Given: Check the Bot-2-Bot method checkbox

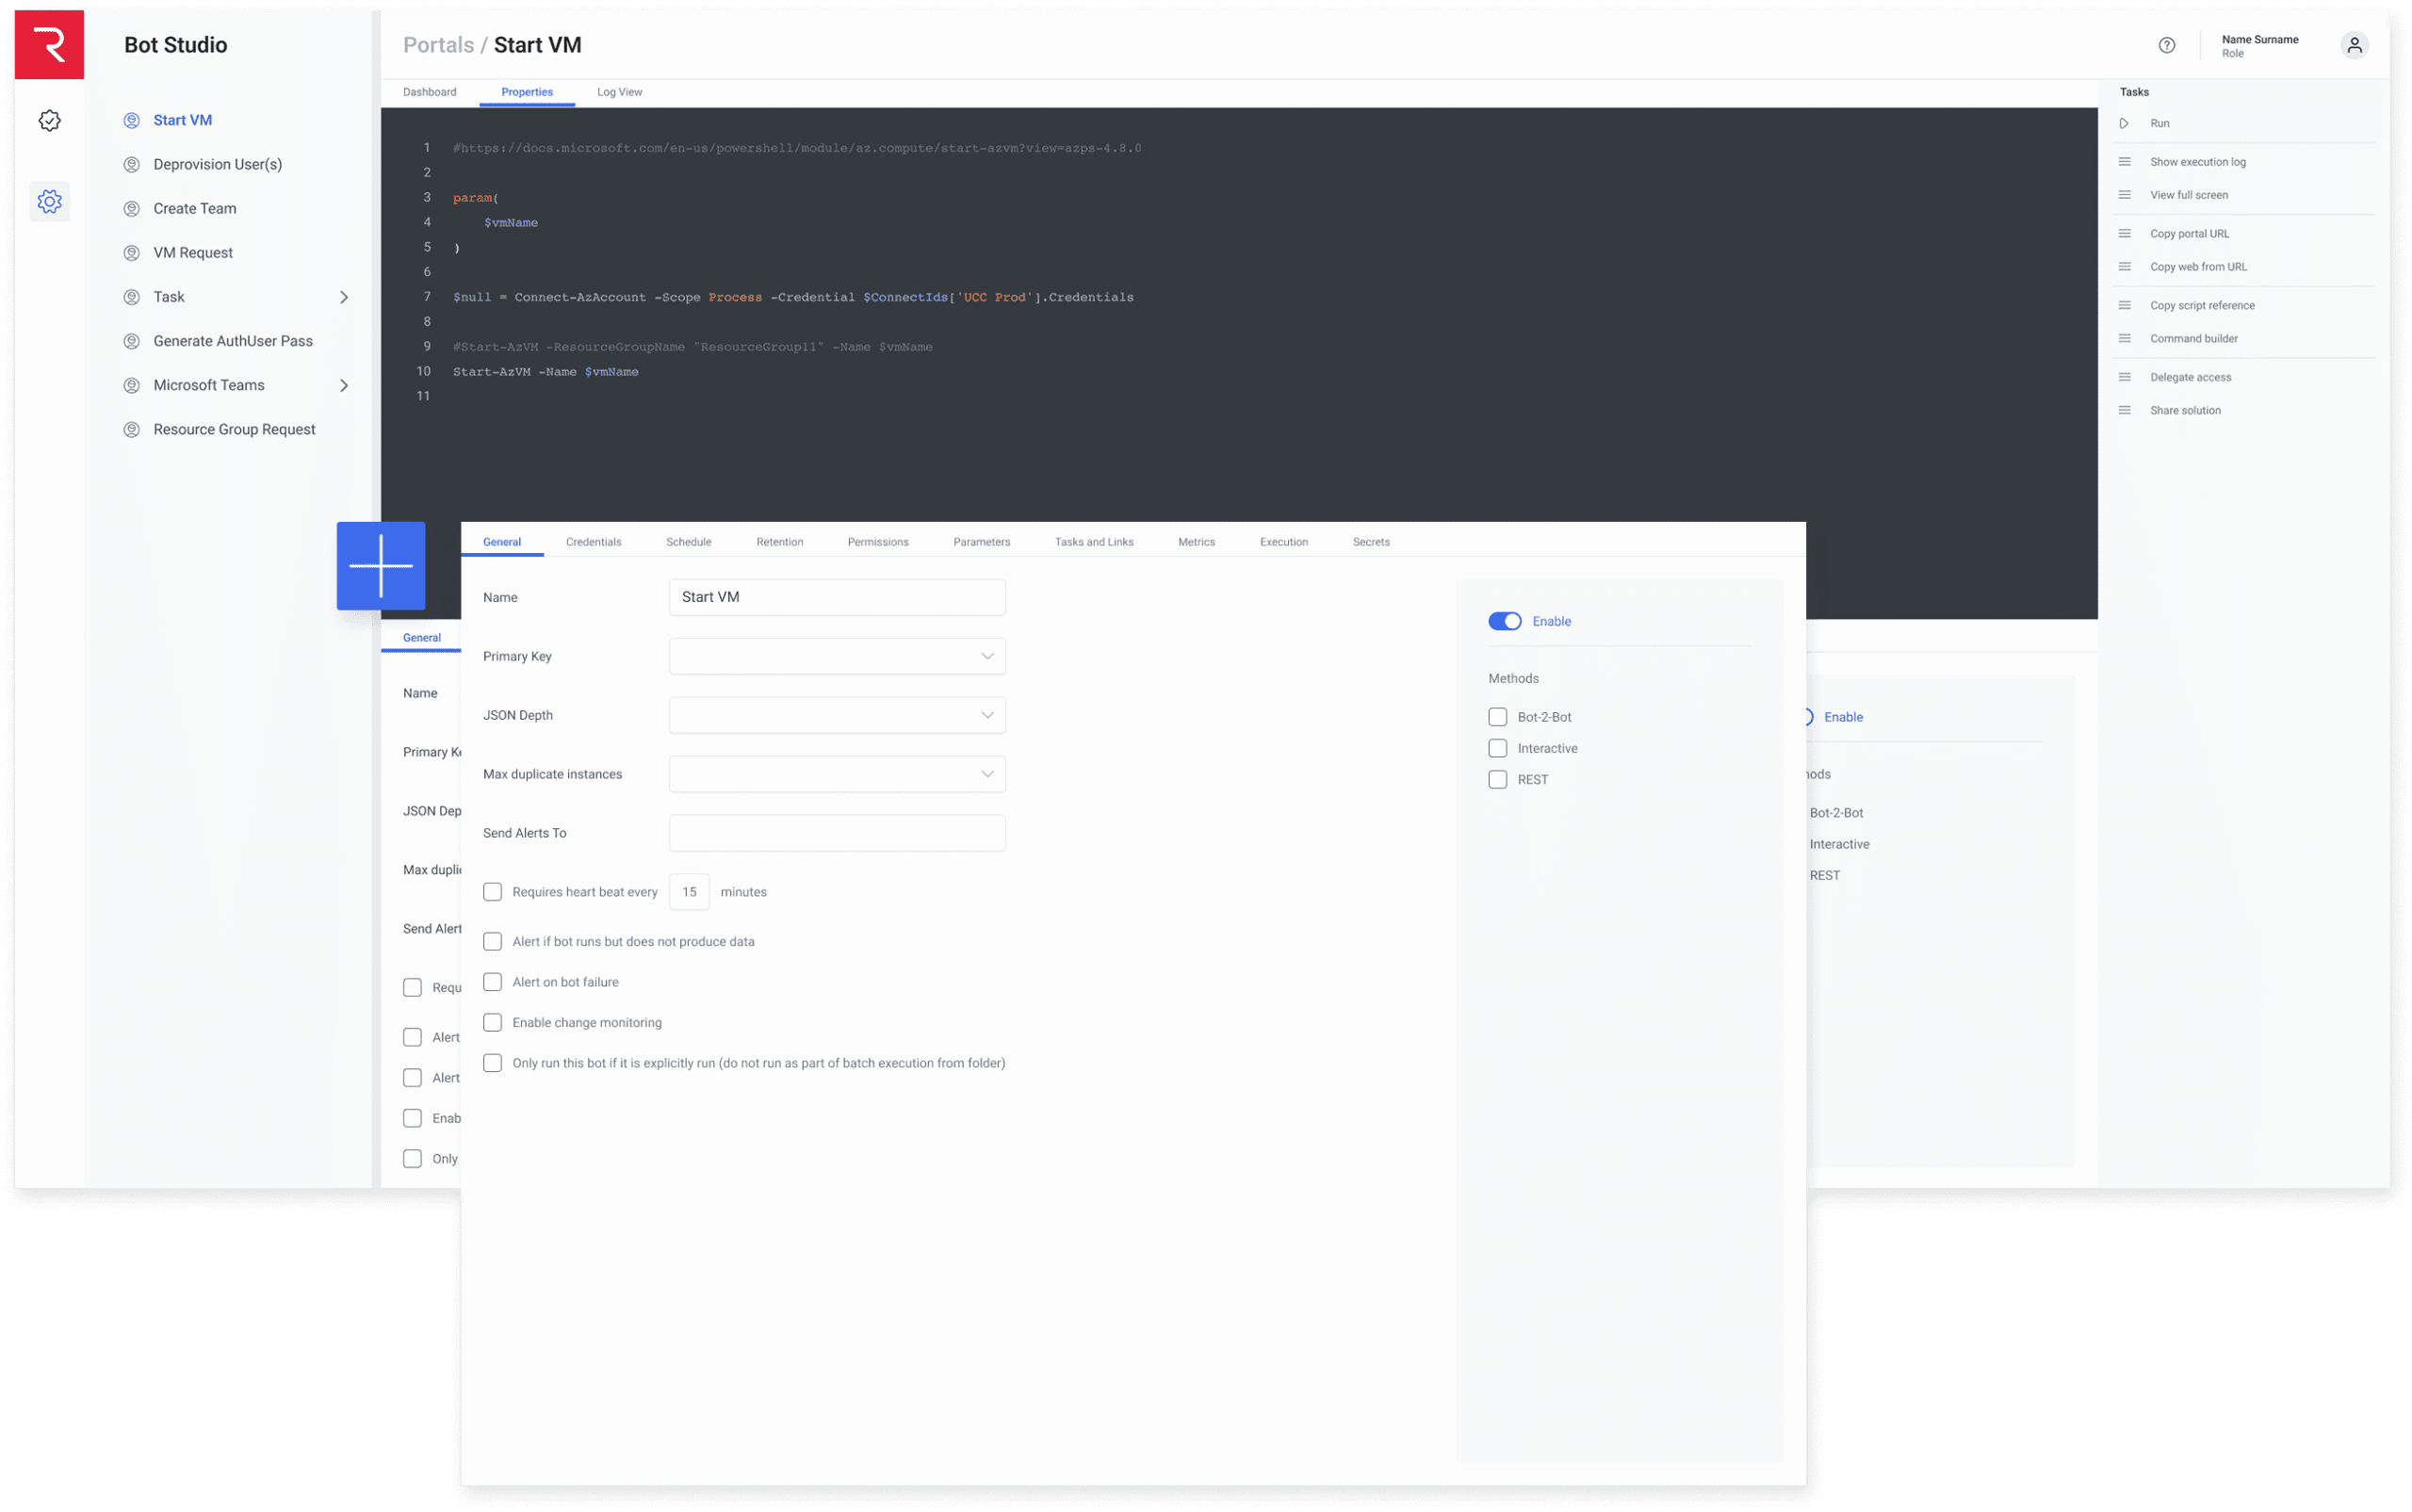Looking at the screenshot, I should [1497, 717].
